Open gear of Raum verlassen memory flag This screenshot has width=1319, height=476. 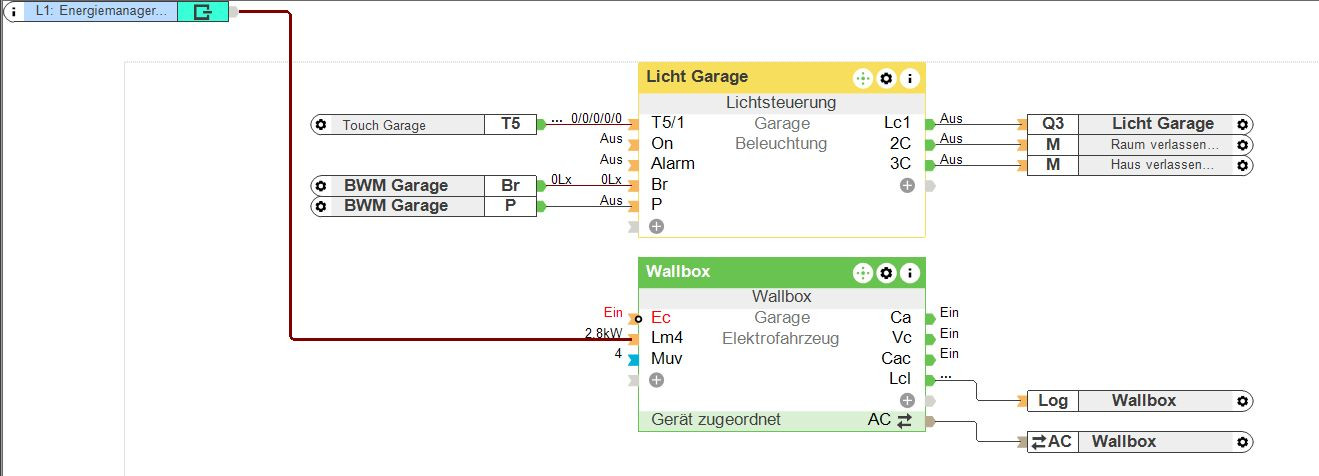[1242, 144]
